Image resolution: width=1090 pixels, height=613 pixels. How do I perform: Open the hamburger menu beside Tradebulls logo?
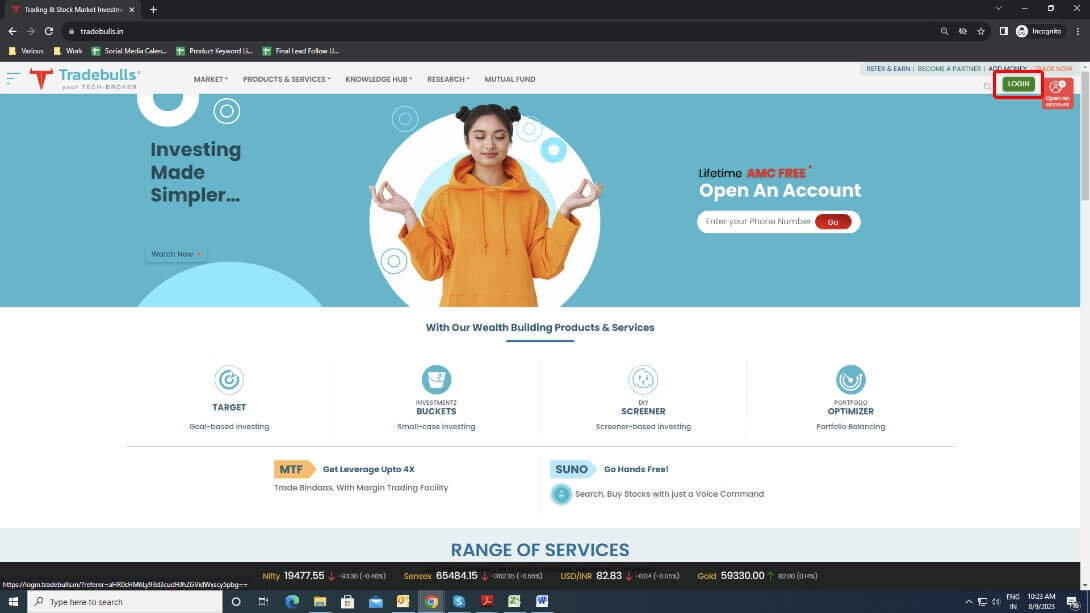[x=13, y=77]
